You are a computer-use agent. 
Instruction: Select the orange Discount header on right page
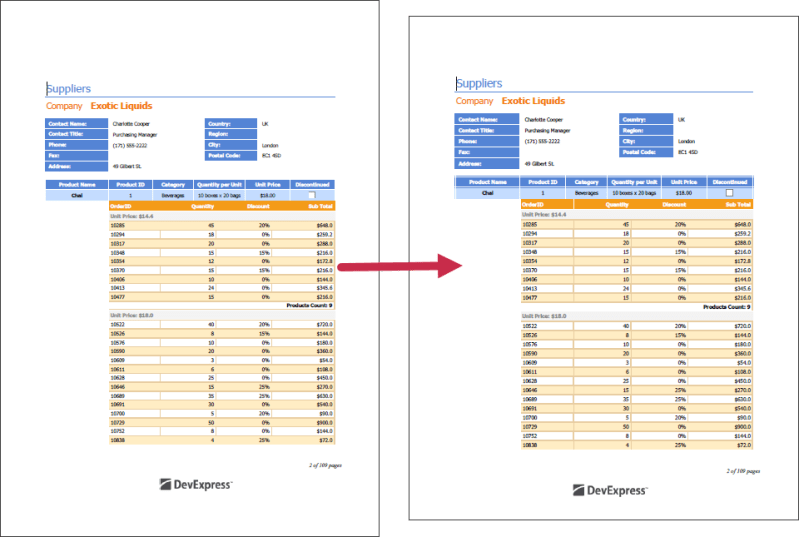[x=674, y=204]
